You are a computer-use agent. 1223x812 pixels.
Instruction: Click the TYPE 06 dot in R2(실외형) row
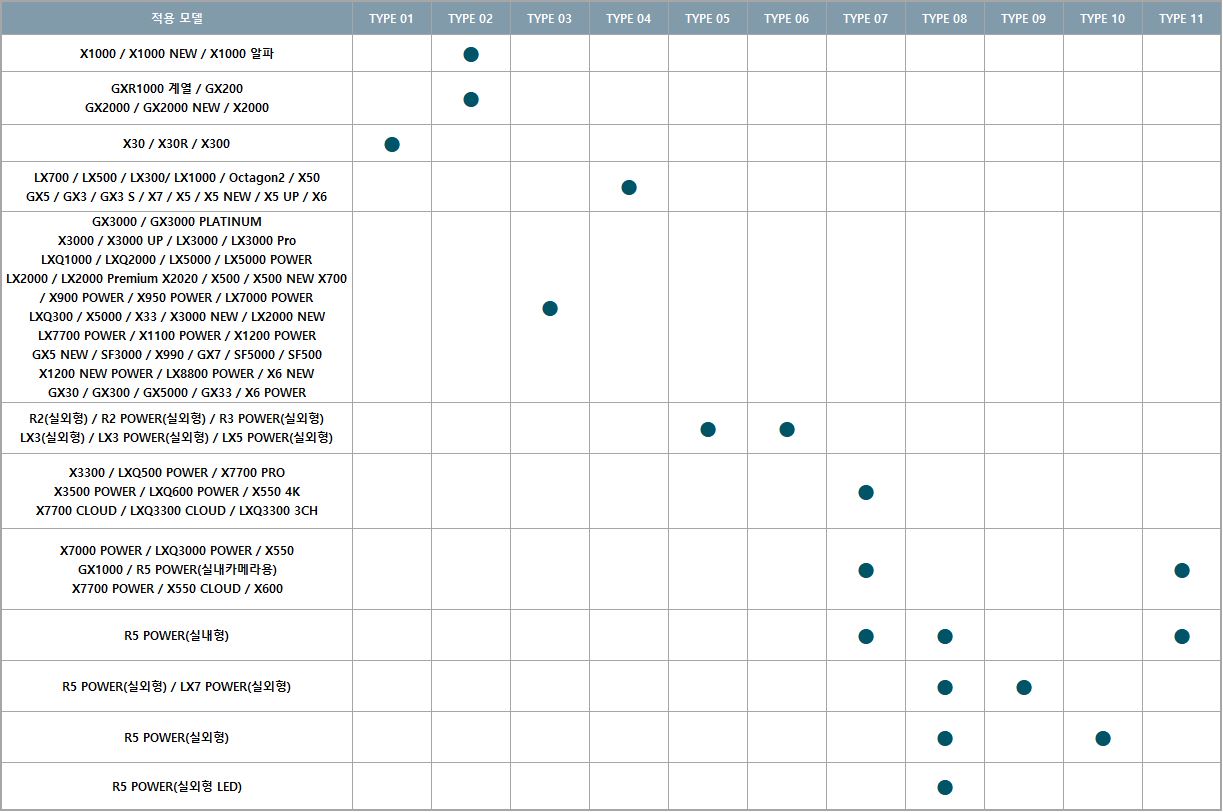(x=787, y=429)
